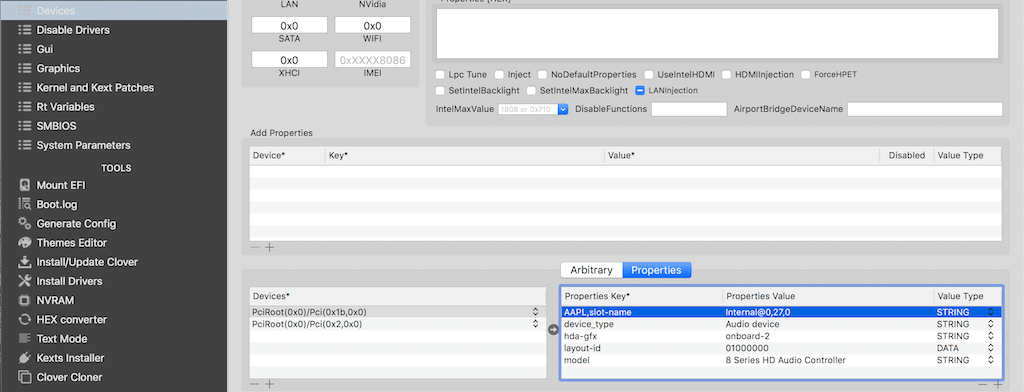This screenshot has height=392, width=1024.
Task: Click the AirportBridgeDeviceName input field
Action: click(925, 109)
